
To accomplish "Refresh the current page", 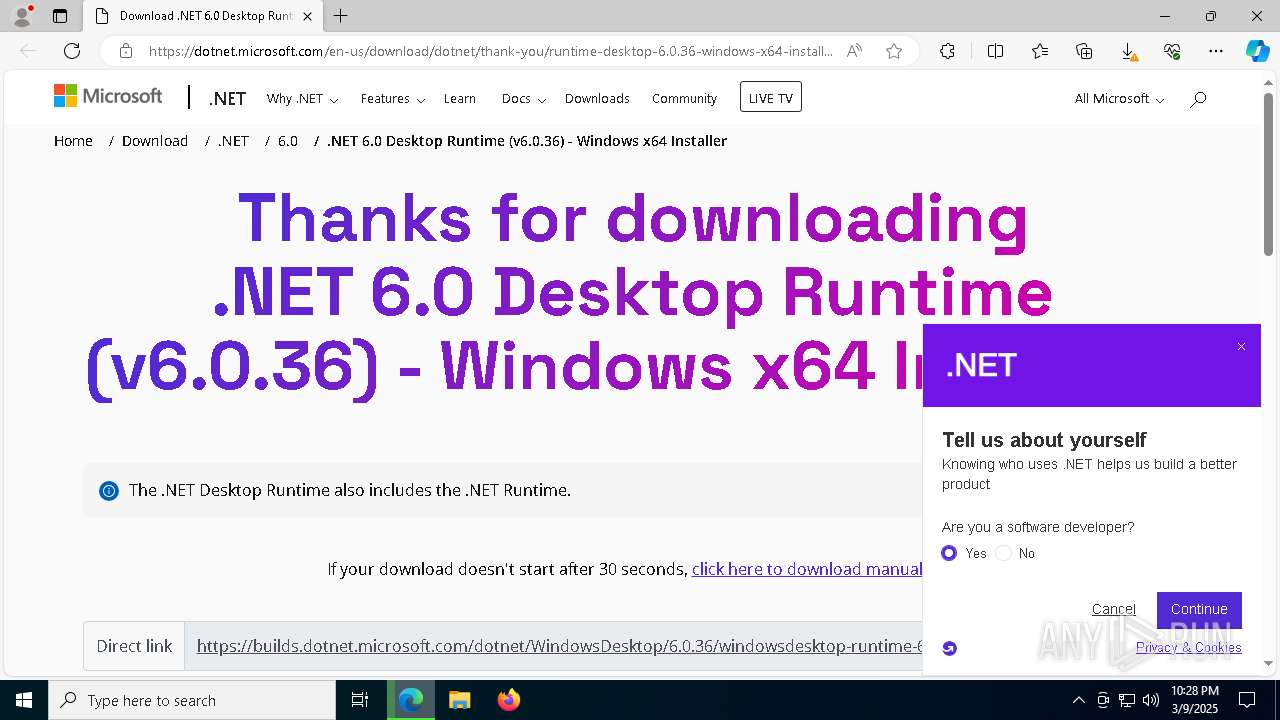I will pyautogui.click(x=72, y=51).
